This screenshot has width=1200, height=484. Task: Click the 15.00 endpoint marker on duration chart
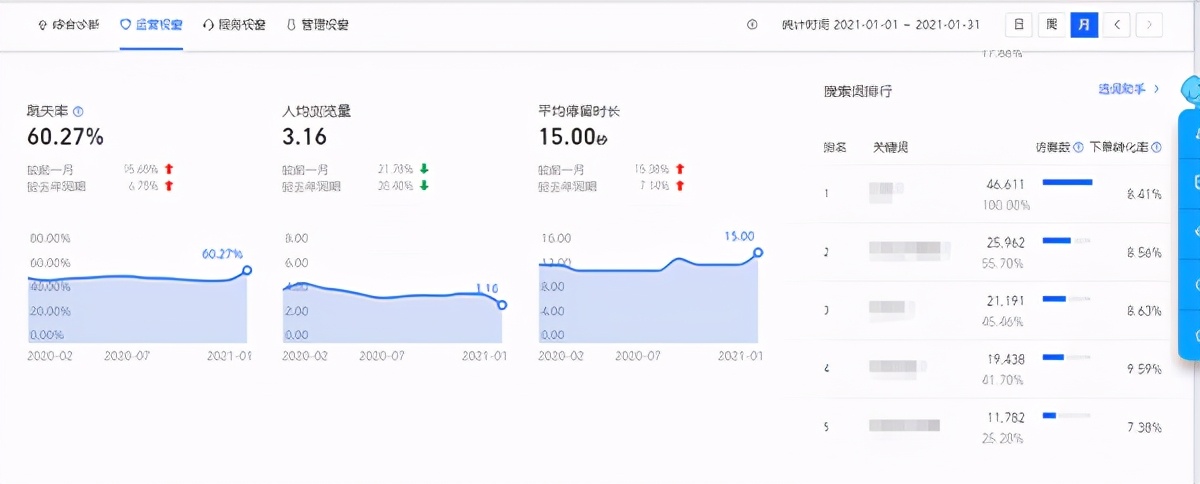758,253
